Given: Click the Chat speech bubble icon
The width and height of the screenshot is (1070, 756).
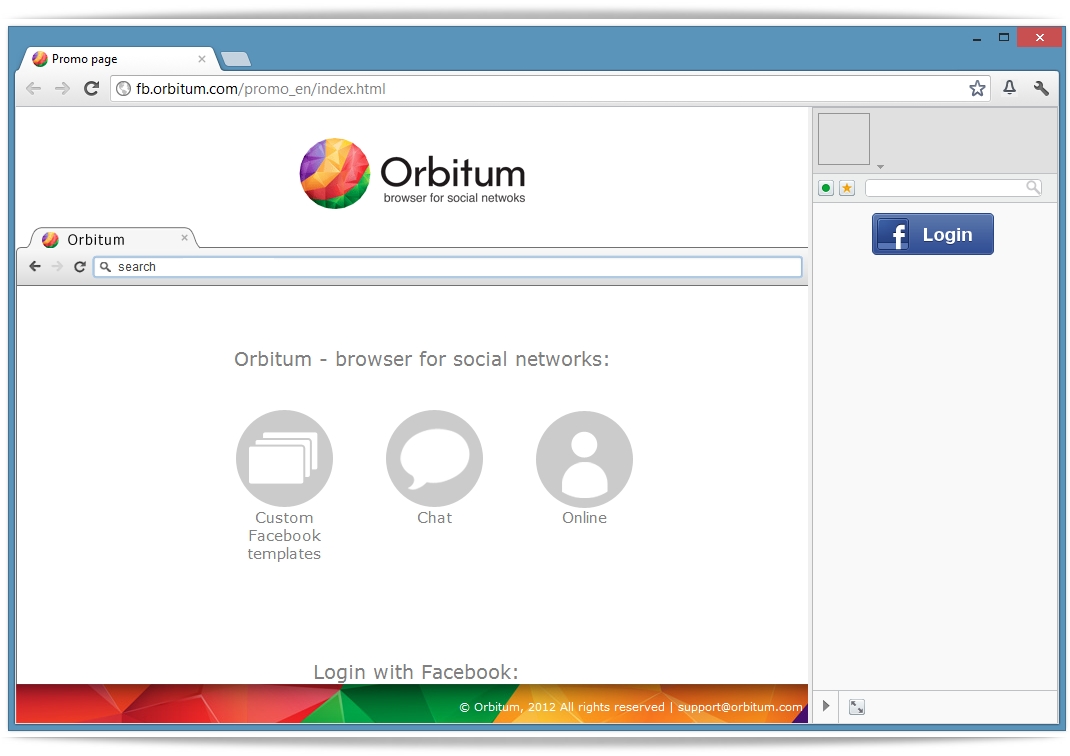Looking at the screenshot, I should tap(434, 458).
